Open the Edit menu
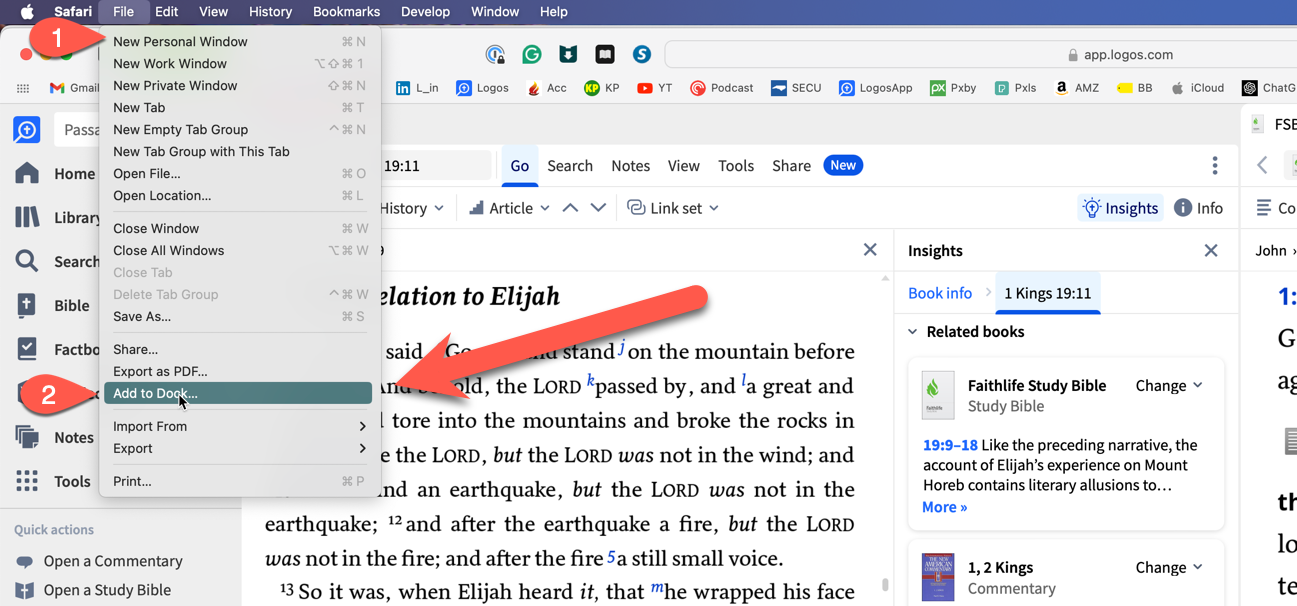The width and height of the screenshot is (1297, 606). pos(166,12)
